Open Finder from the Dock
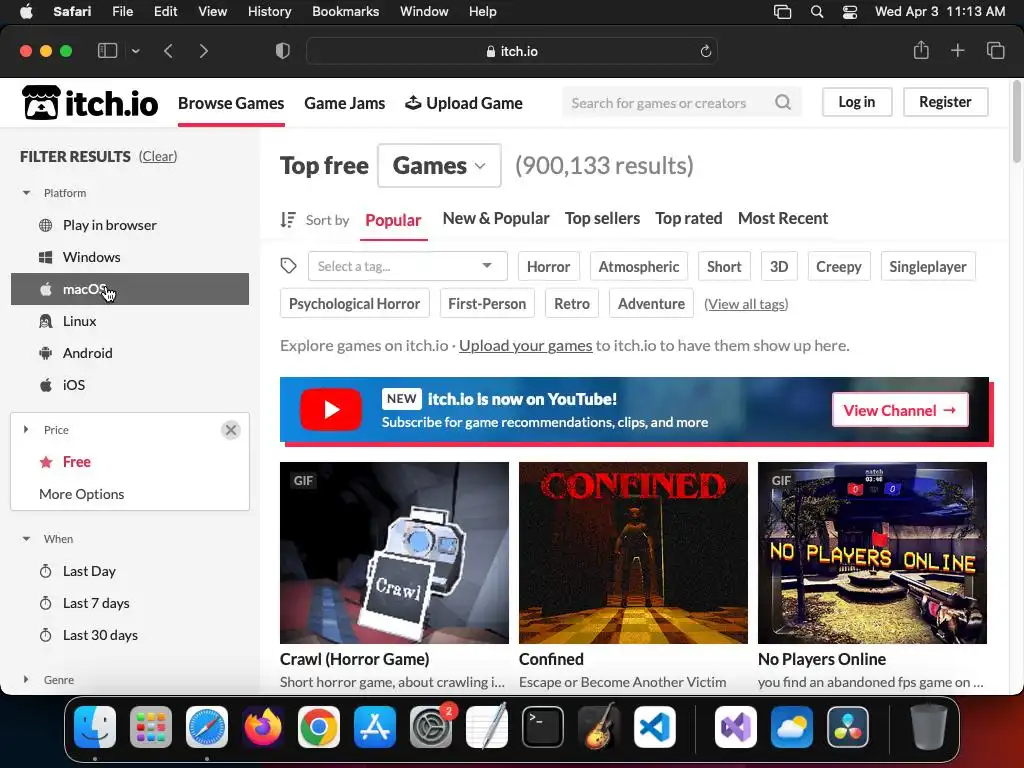This screenshot has width=1024, height=768. point(95,727)
